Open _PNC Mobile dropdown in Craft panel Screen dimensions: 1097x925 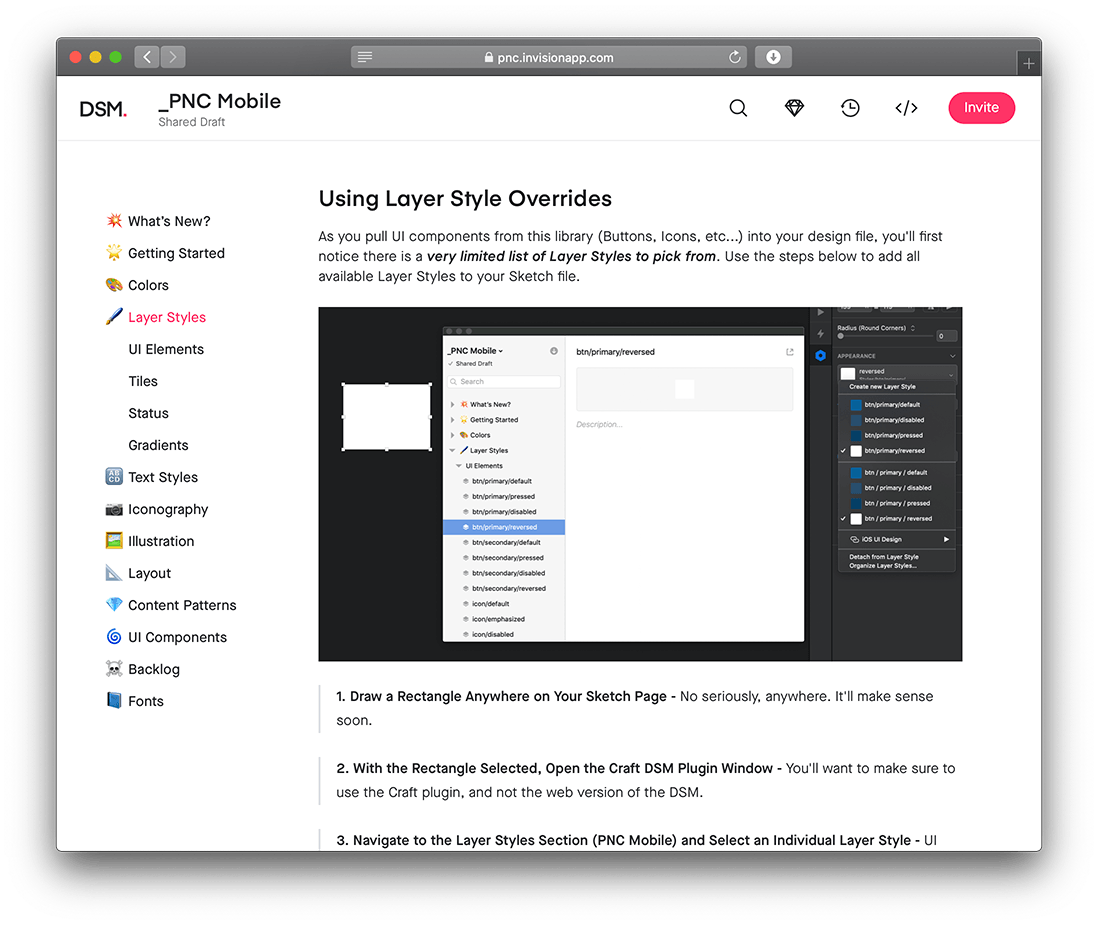coord(475,351)
